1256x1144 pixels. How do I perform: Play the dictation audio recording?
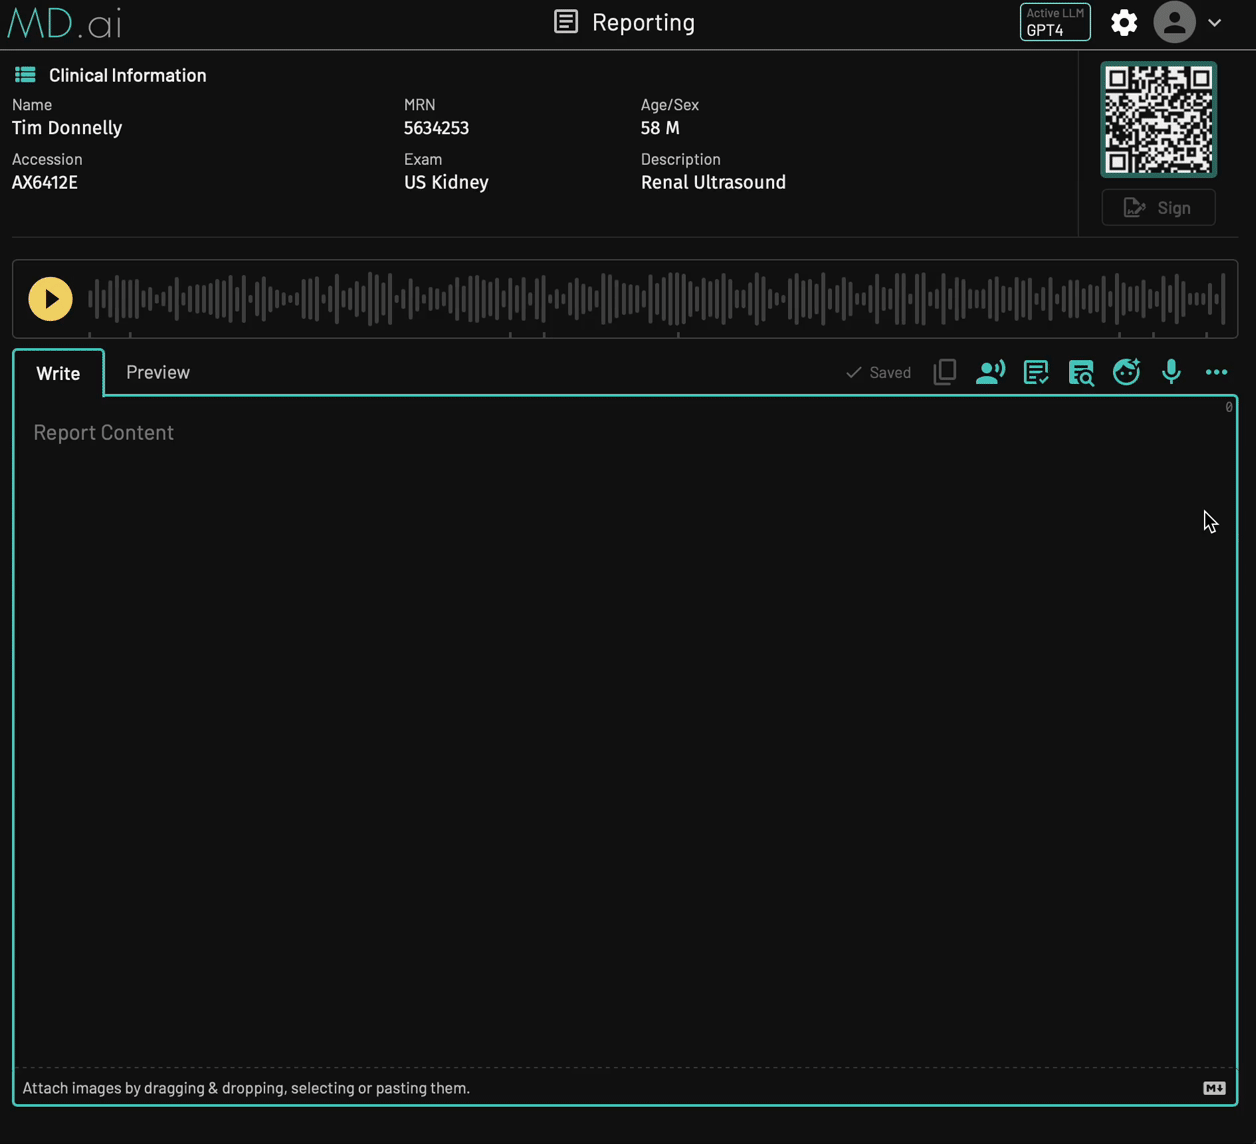point(50,299)
